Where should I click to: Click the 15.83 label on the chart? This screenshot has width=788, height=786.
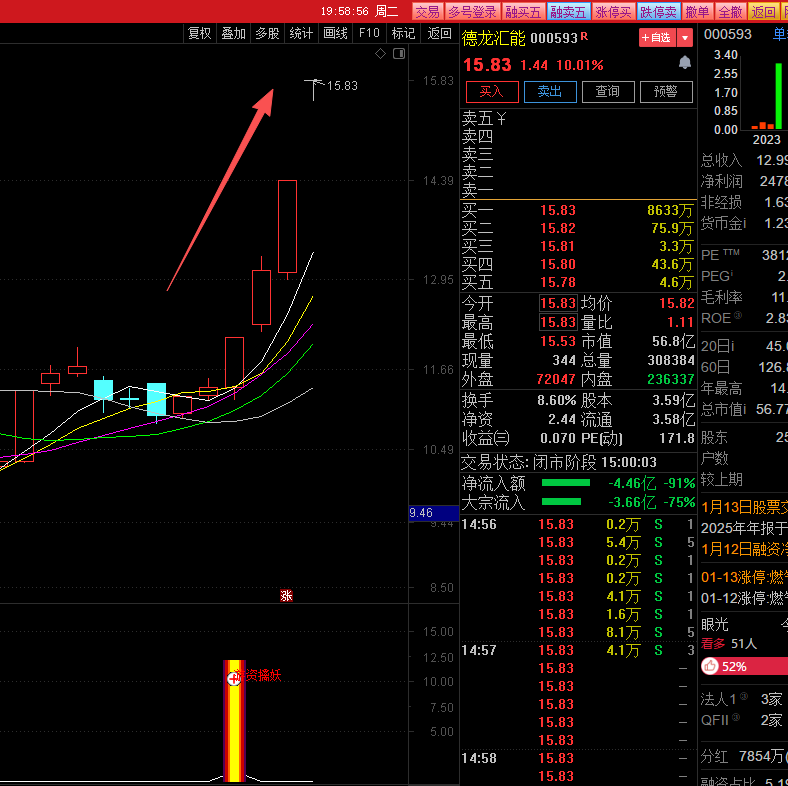[343, 86]
